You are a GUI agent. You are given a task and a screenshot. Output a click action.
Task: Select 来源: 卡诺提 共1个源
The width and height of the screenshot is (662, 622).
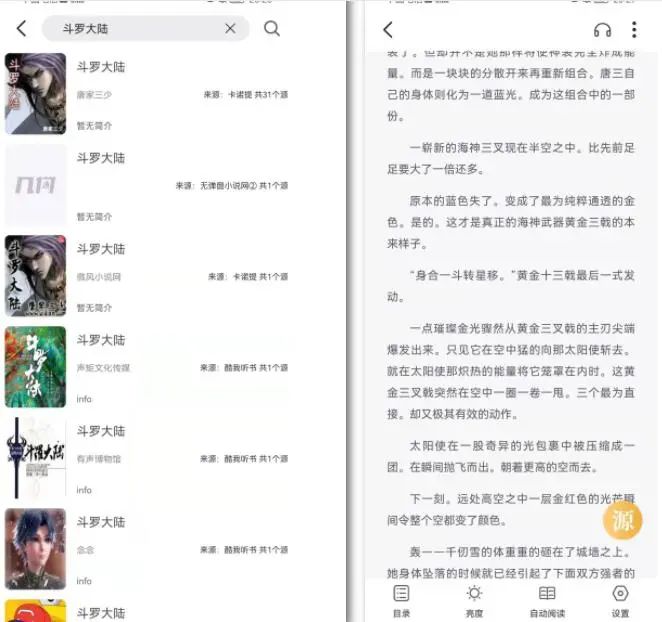tap(248, 277)
